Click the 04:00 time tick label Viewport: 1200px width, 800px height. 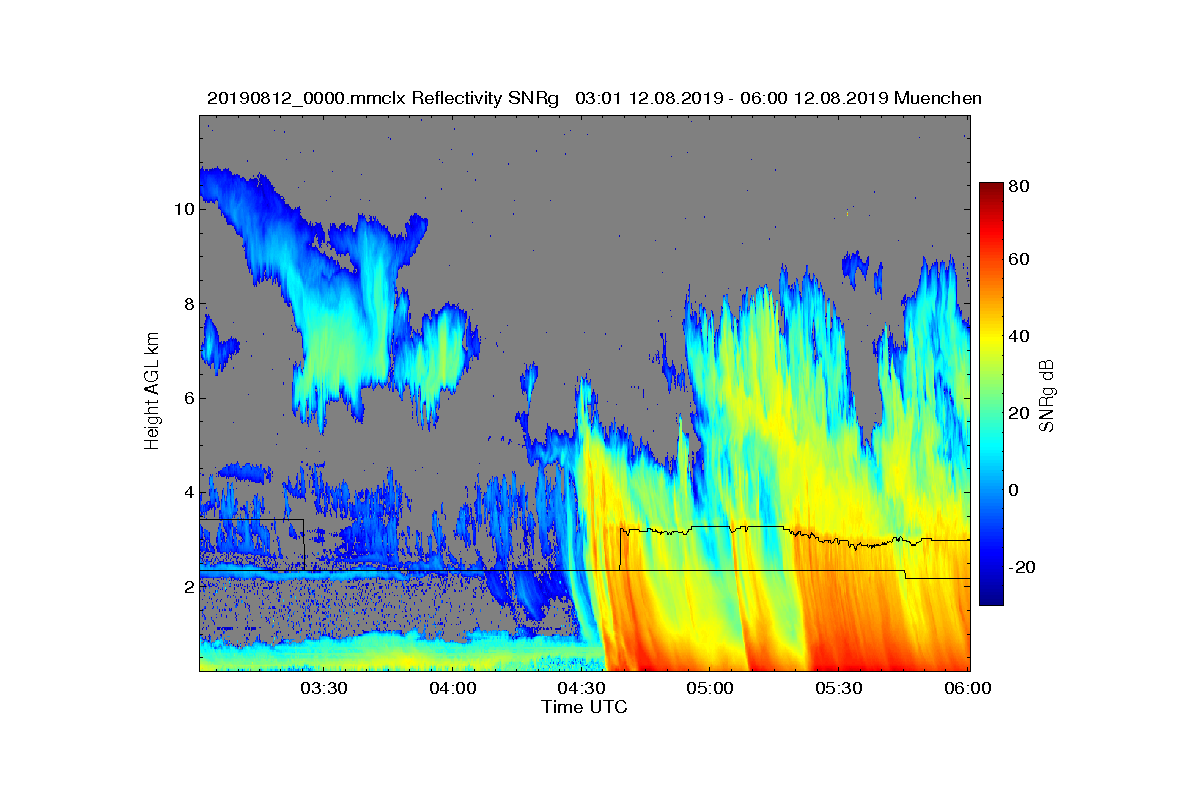click(452, 689)
